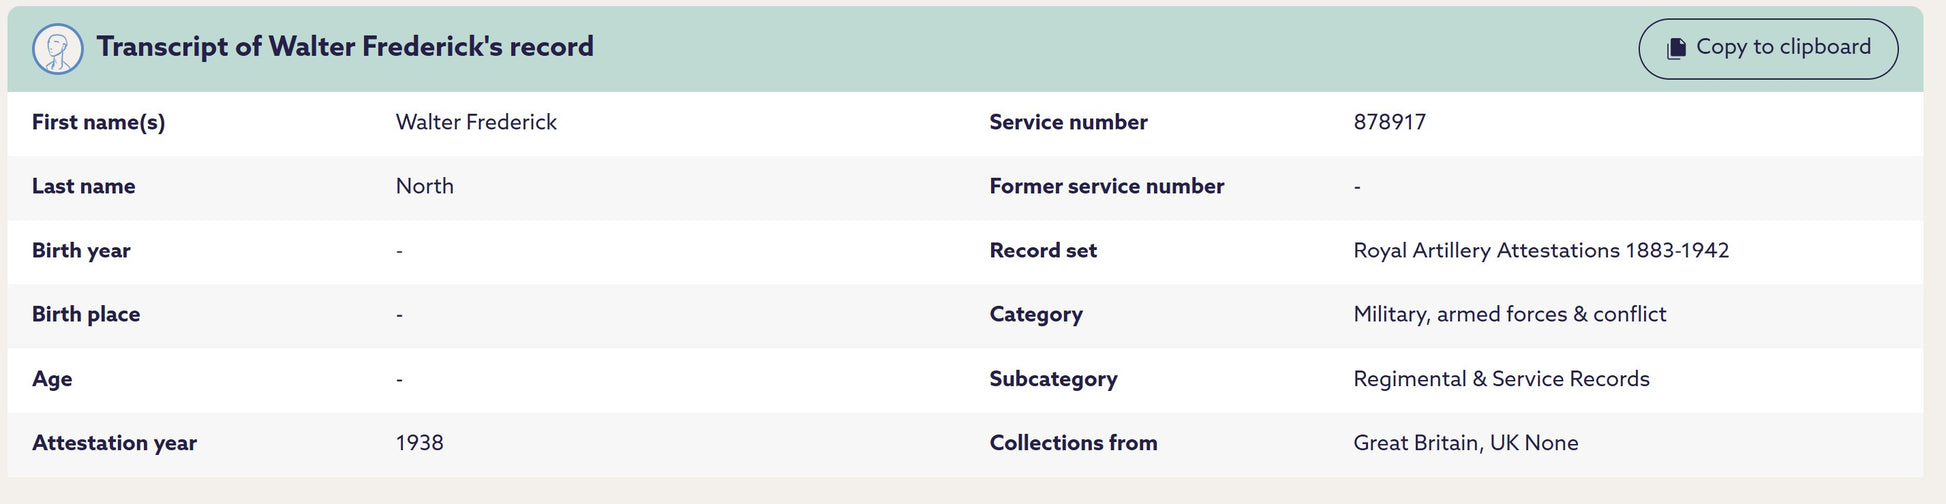Click the service number 878917
Image resolution: width=1946 pixels, height=504 pixels.
tap(1389, 122)
